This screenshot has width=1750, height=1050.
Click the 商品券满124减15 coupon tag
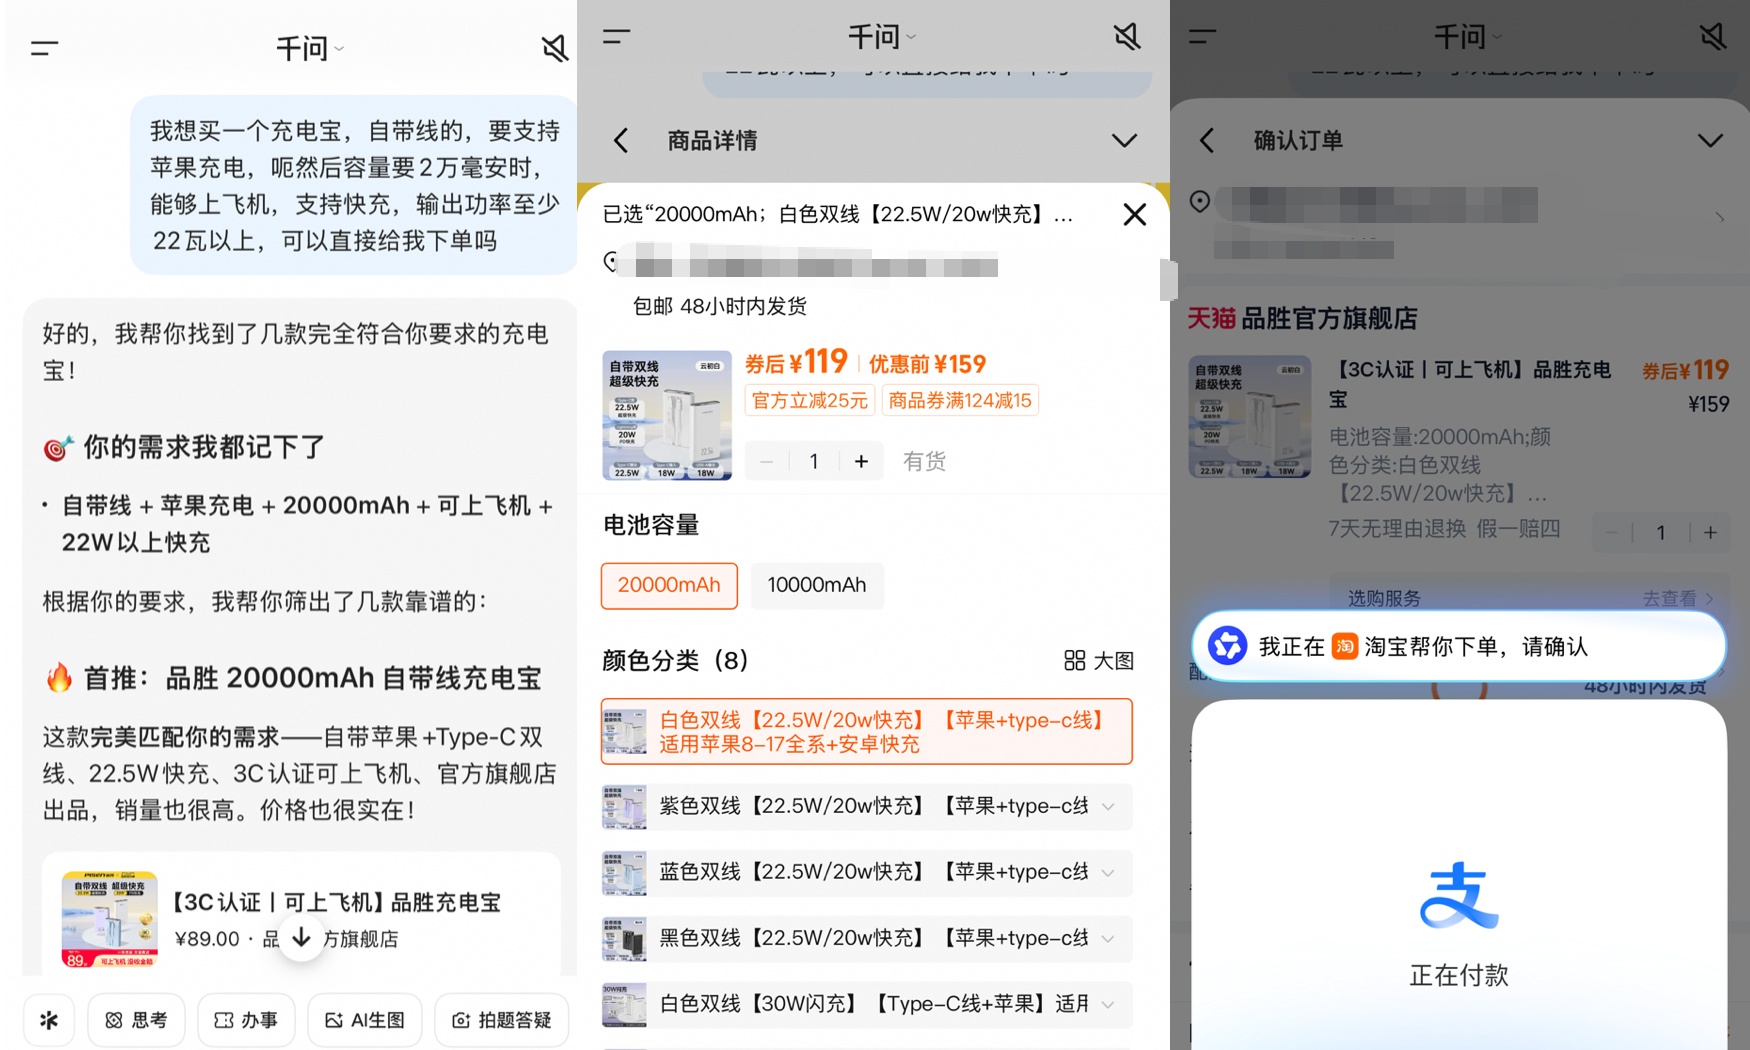point(960,400)
